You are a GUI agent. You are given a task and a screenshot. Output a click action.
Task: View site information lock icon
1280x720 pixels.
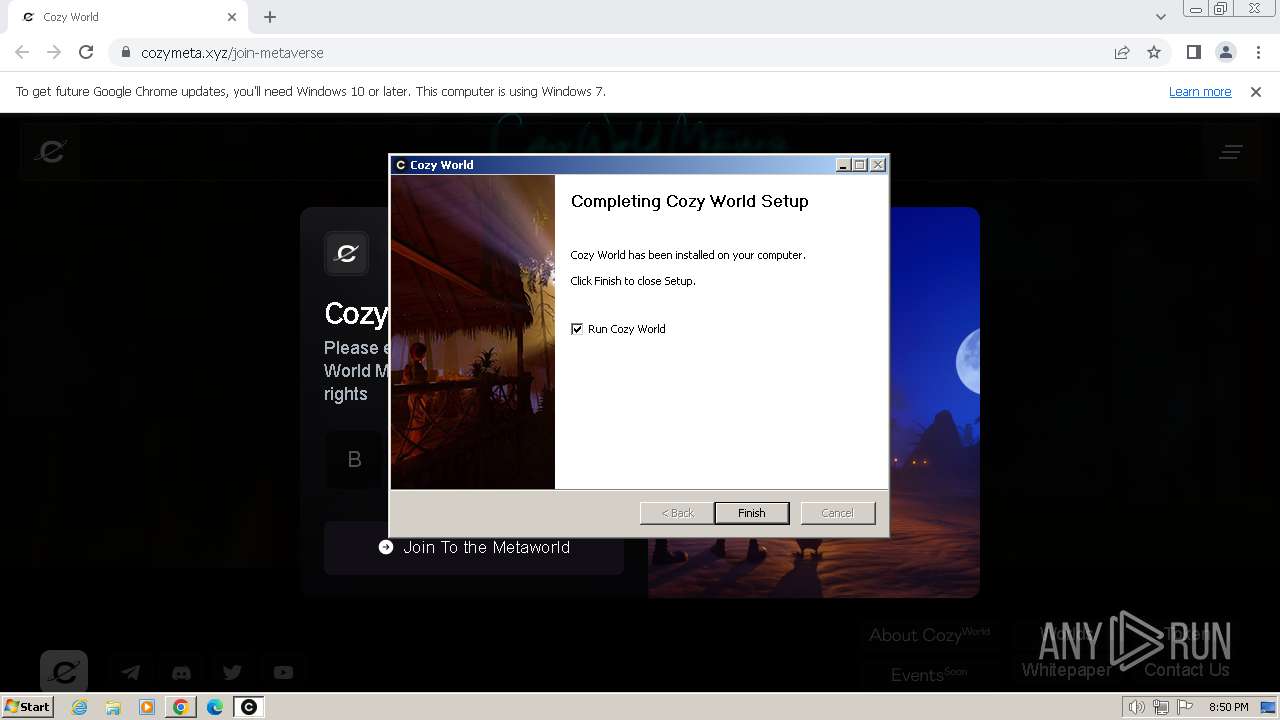125,52
